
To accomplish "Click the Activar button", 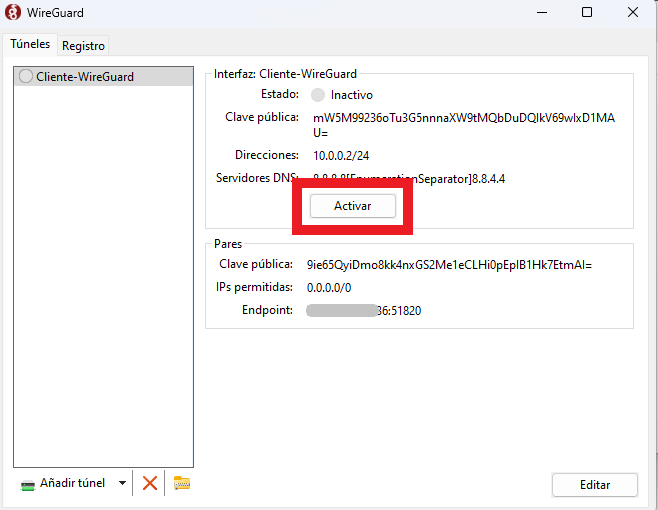I will [x=352, y=206].
